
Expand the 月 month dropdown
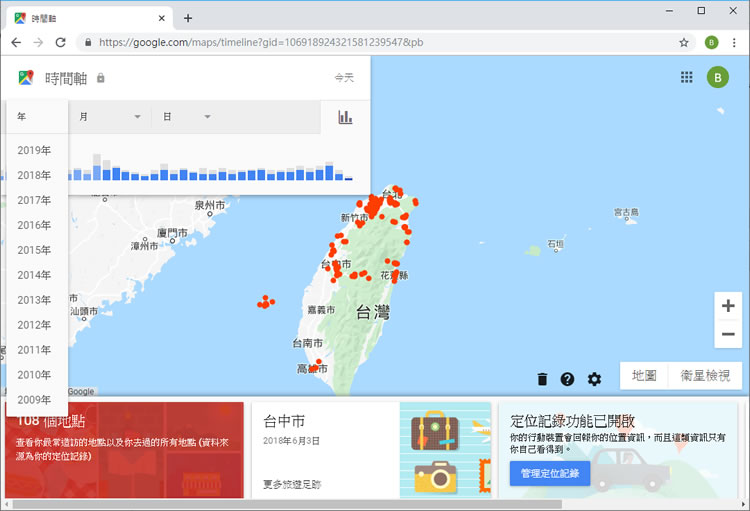pyautogui.click(x=110, y=117)
